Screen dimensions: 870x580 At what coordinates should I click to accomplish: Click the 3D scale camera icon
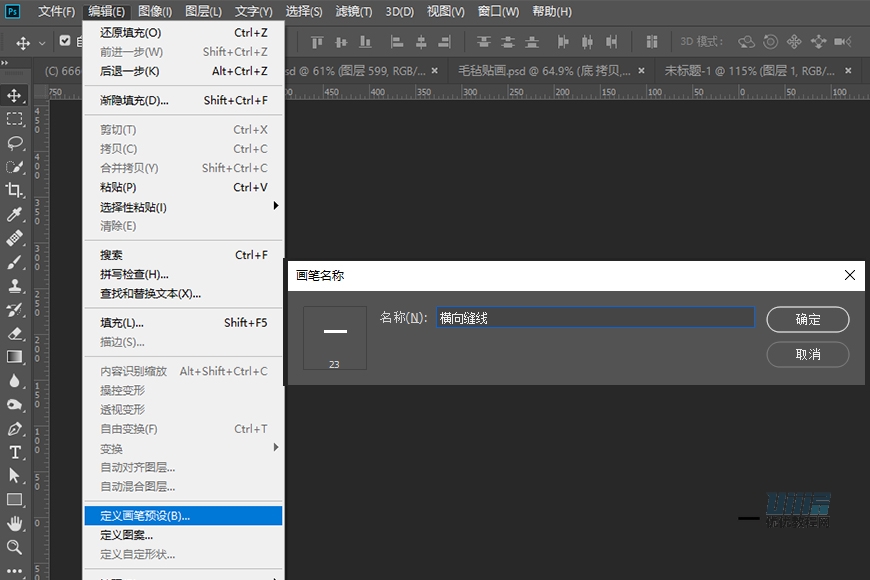[x=842, y=42]
